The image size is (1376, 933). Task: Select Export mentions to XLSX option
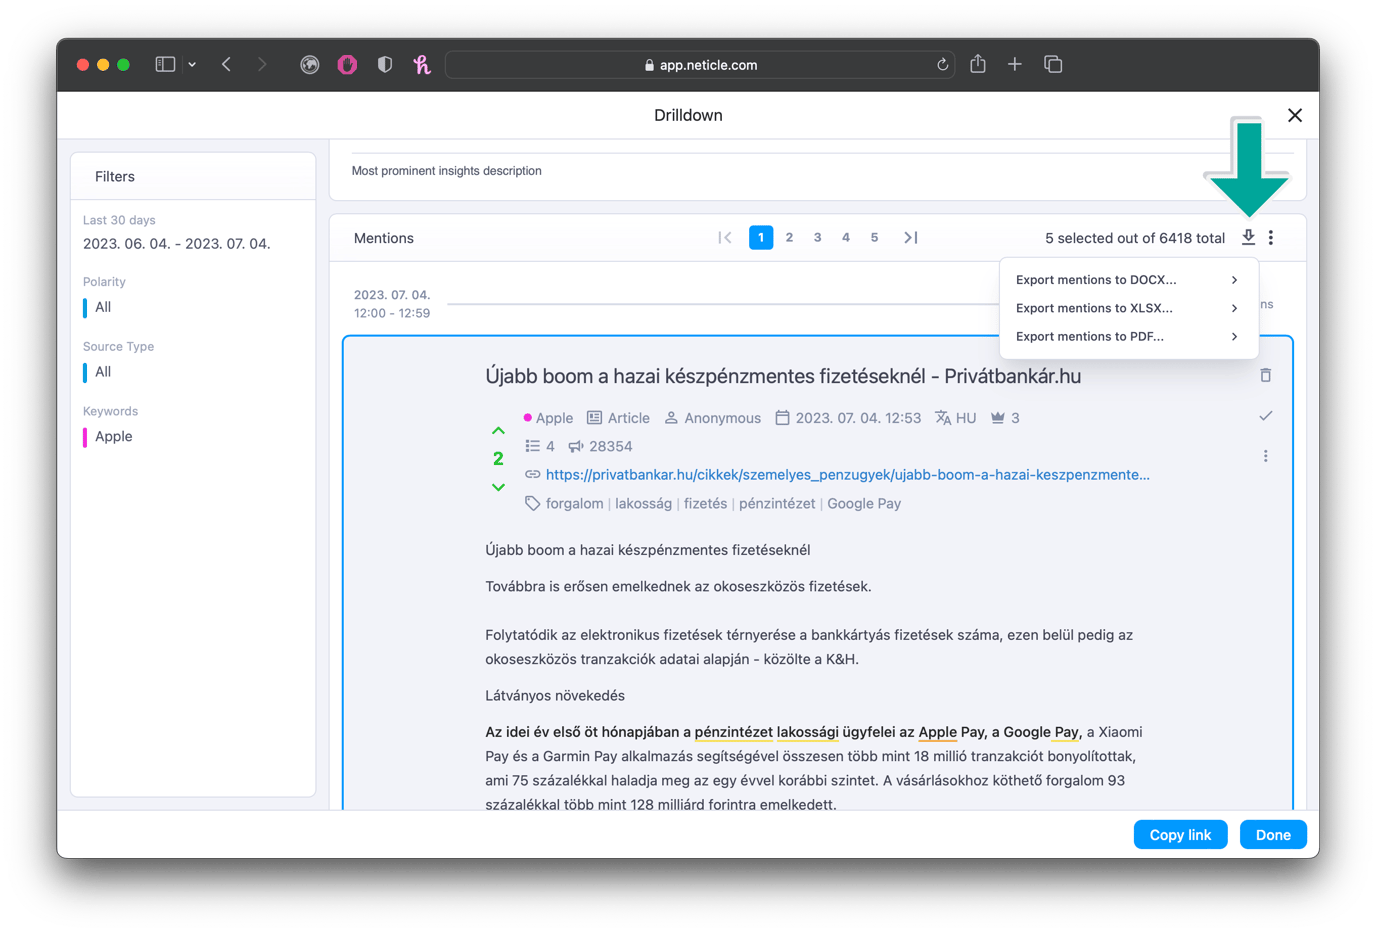(1095, 308)
